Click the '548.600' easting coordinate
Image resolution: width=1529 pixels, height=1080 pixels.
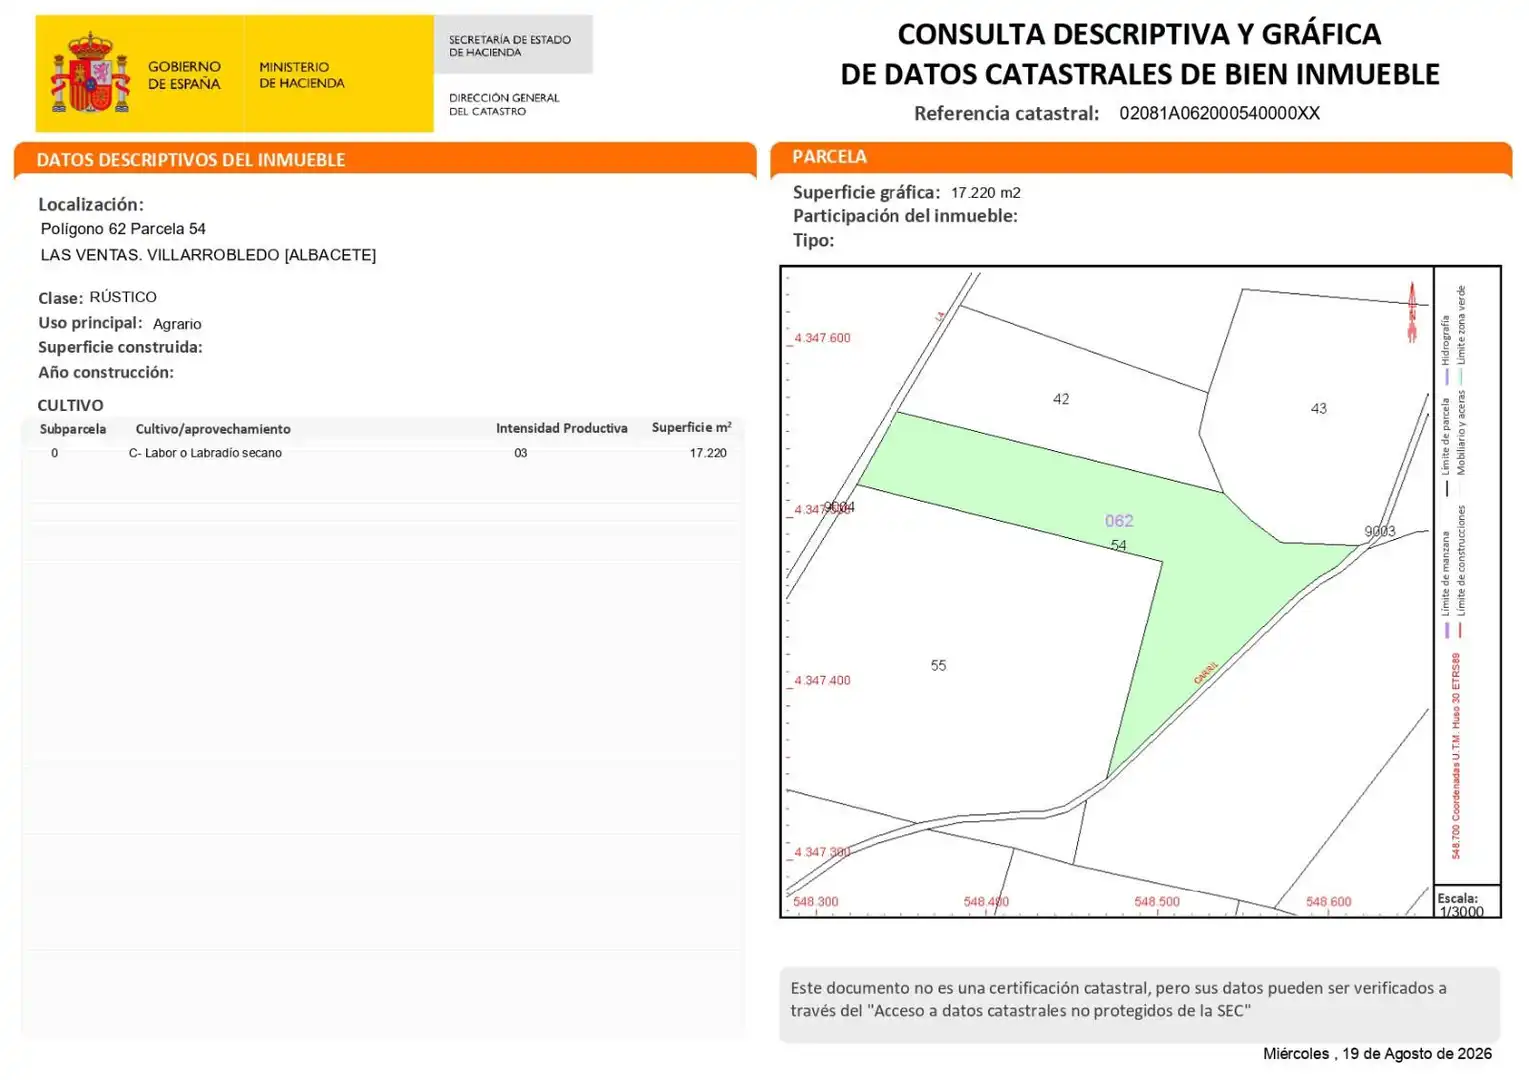pyautogui.click(x=1328, y=902)
